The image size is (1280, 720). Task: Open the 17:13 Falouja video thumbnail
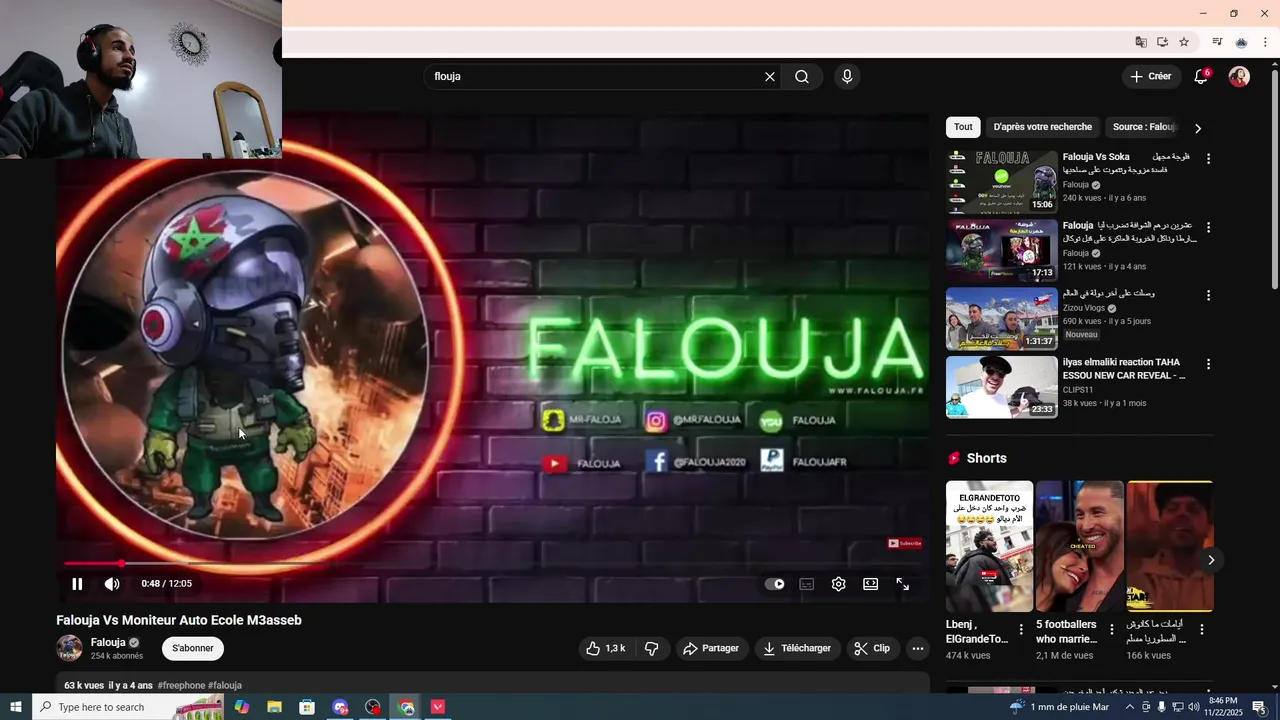(x=1001, y=250)
